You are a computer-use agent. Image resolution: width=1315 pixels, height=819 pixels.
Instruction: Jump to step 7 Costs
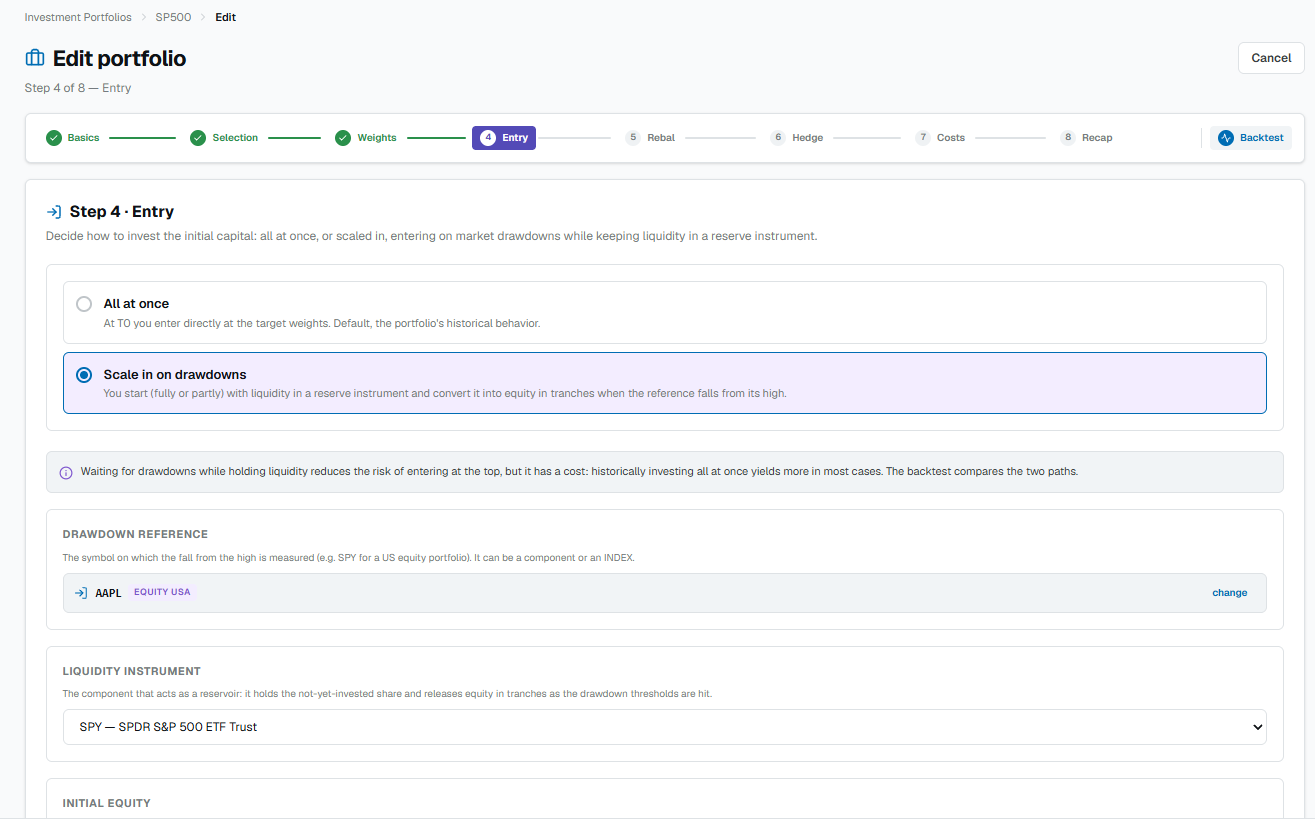point(940,138)
